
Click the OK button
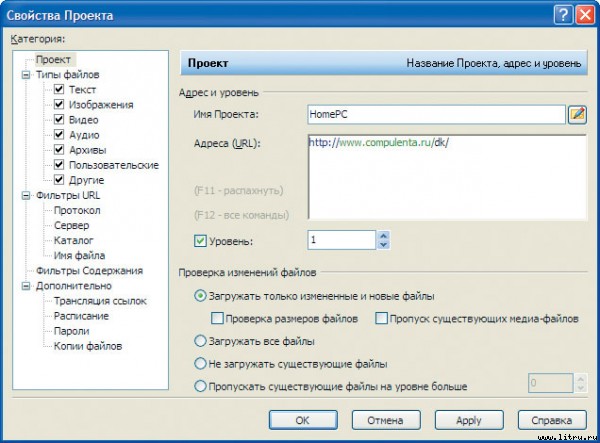(x=303, y=420)
